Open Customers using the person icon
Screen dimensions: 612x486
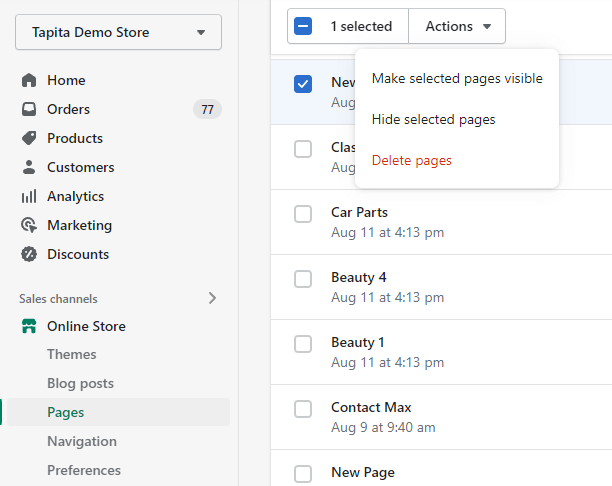coord(29,167)
